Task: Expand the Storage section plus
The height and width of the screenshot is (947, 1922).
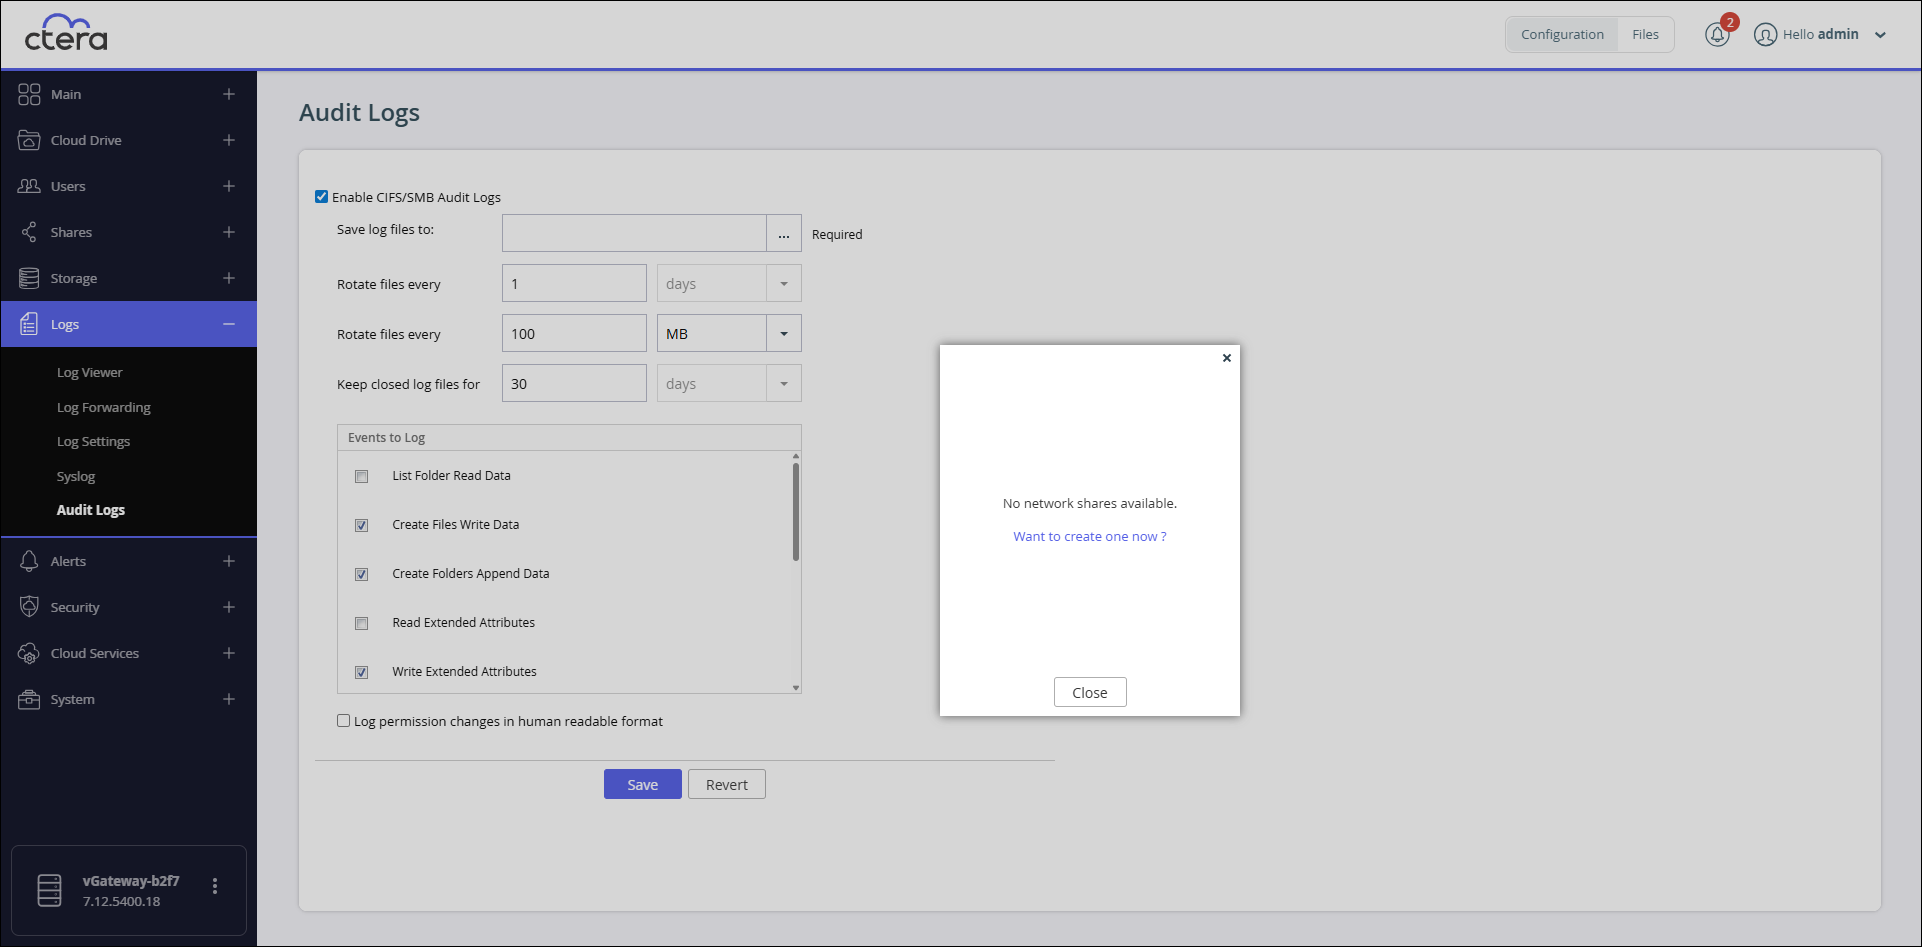Action: (x=229, y=278)
